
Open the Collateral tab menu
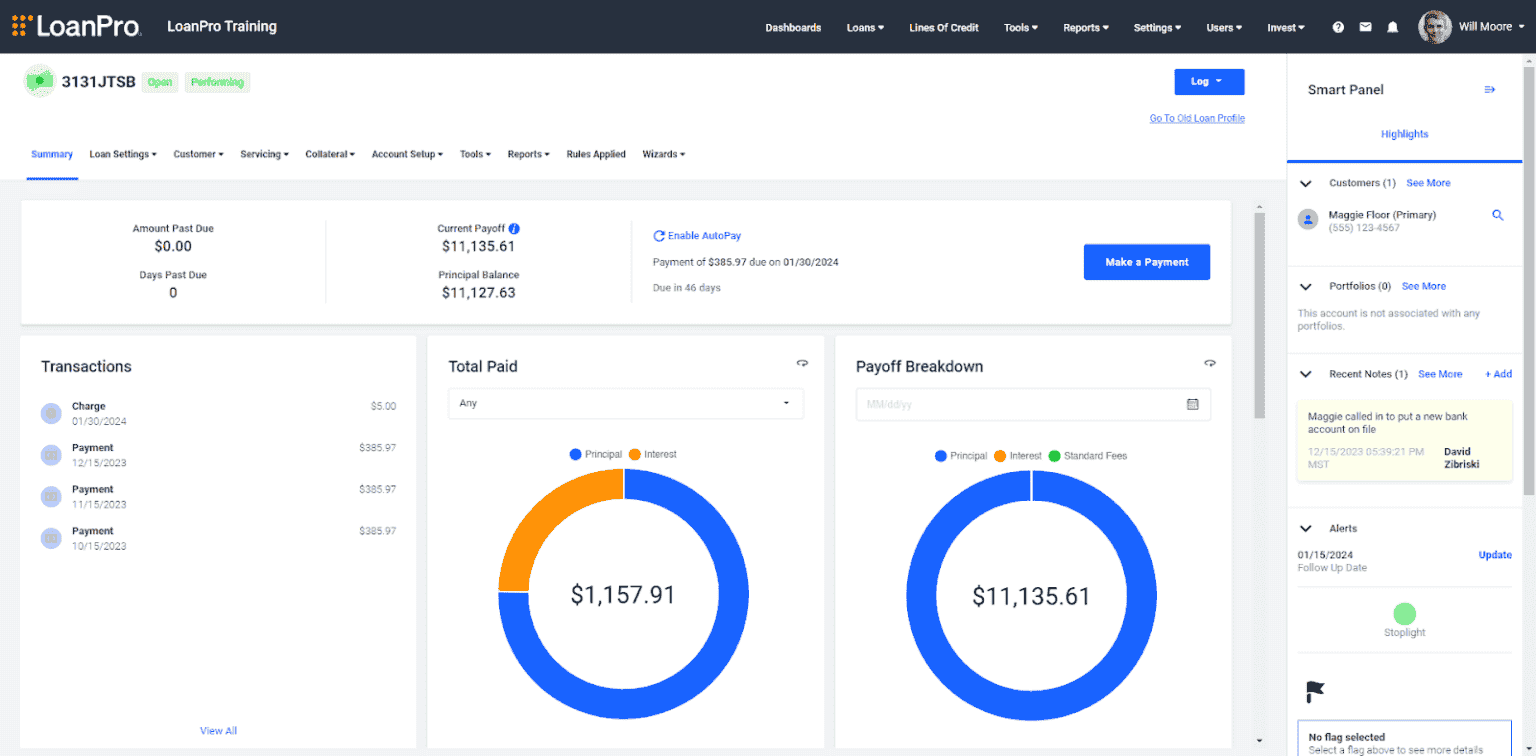(330, 154)
